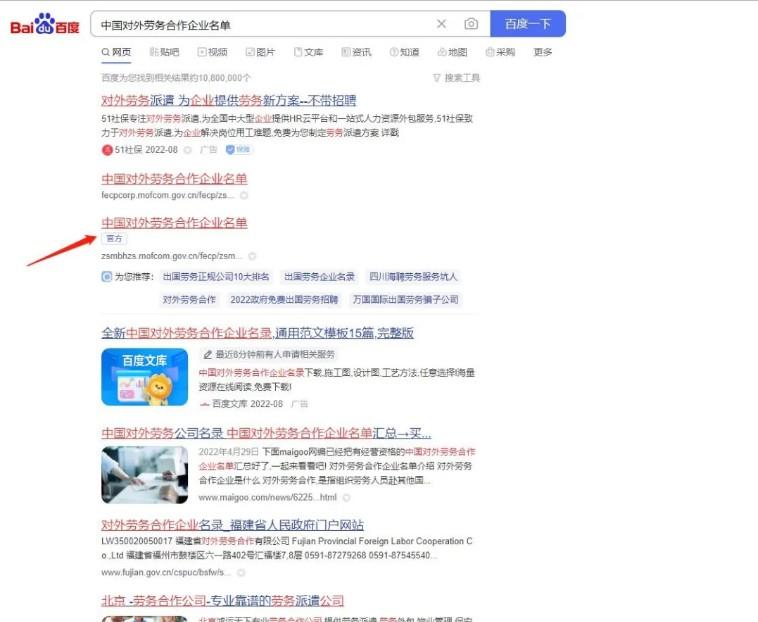This screenshot has height=622, width=758.
Task: Switch to the 贴吧 tab
Action: tap(164, 52)
